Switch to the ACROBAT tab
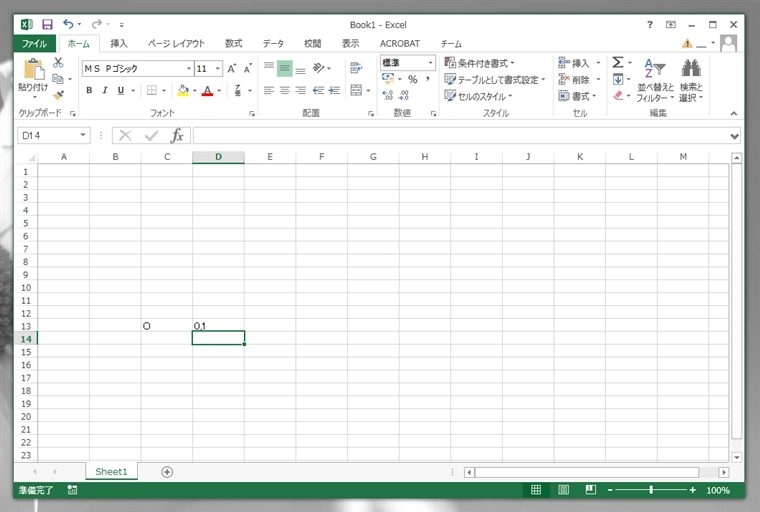 [x=400, y=44]
